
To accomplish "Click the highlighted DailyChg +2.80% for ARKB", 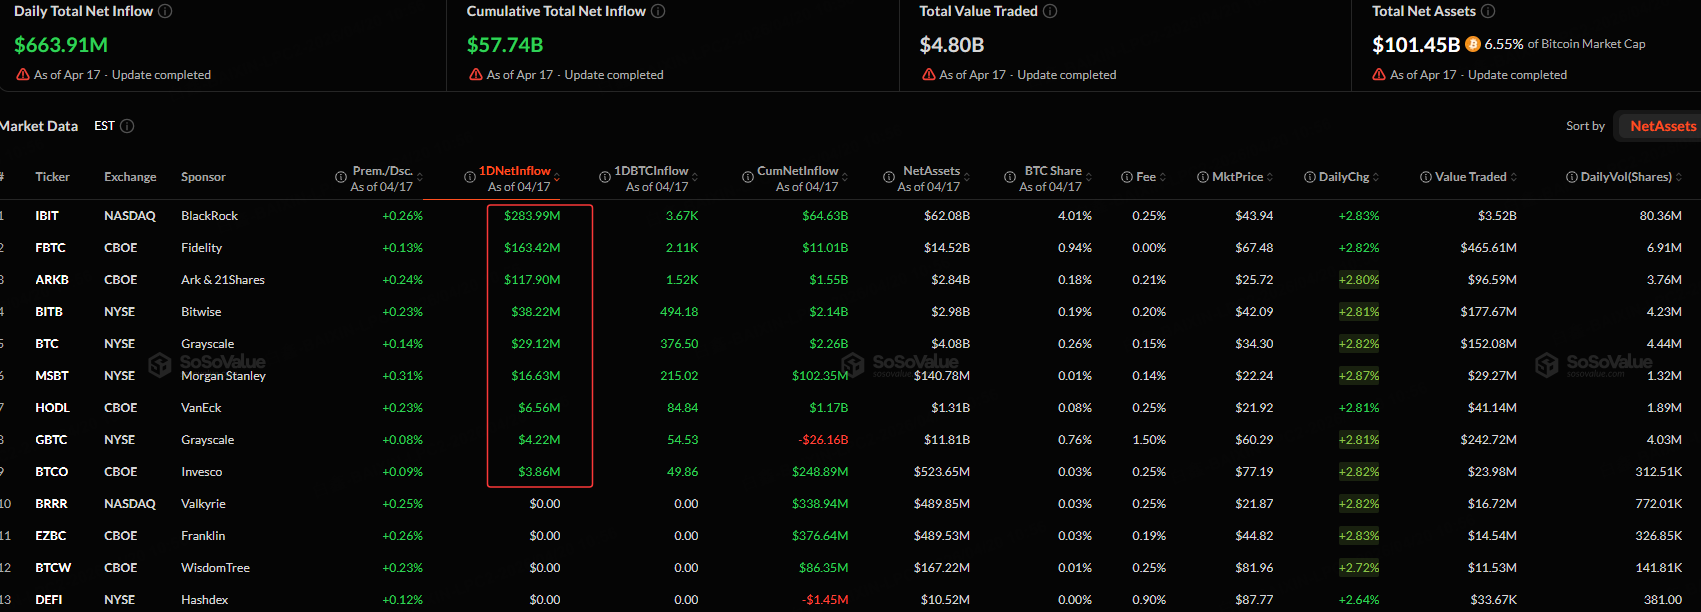I will click(1358, 280).
